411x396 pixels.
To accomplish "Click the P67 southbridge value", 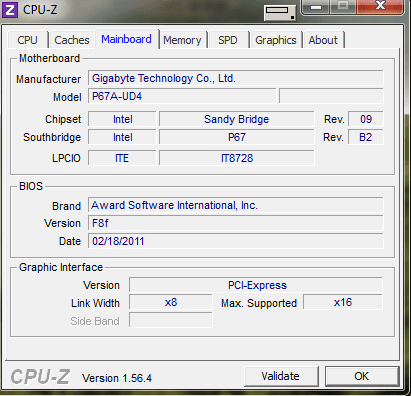I will 237,137.
